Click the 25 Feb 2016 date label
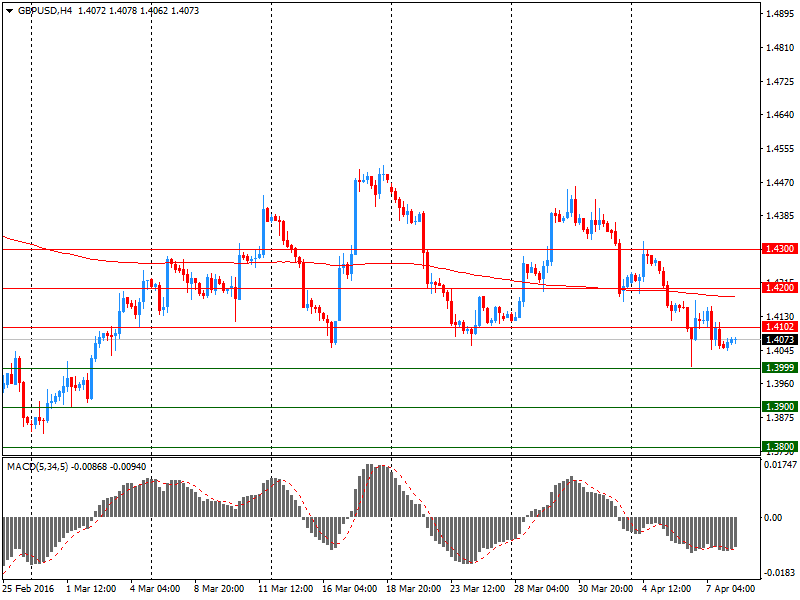This screenshot has width=800, height=600. point(28,588)
